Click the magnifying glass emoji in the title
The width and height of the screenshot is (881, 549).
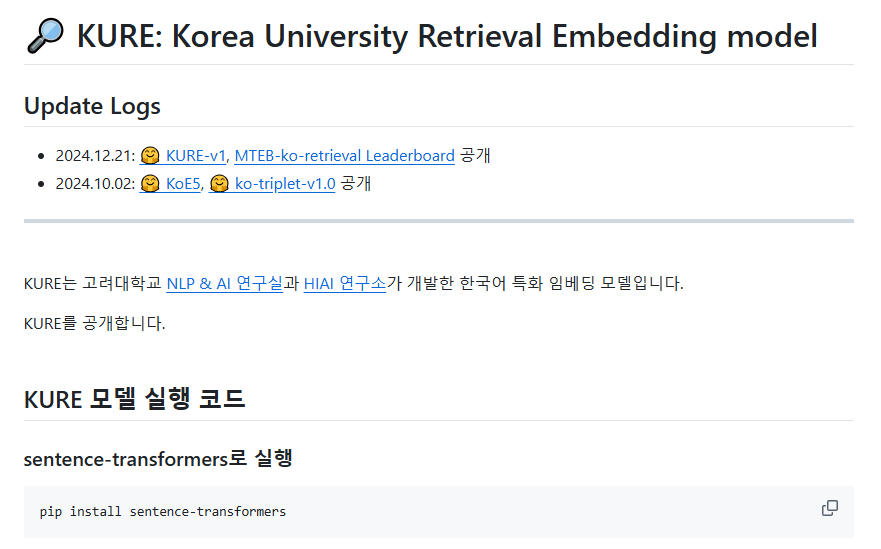[46, 37]
